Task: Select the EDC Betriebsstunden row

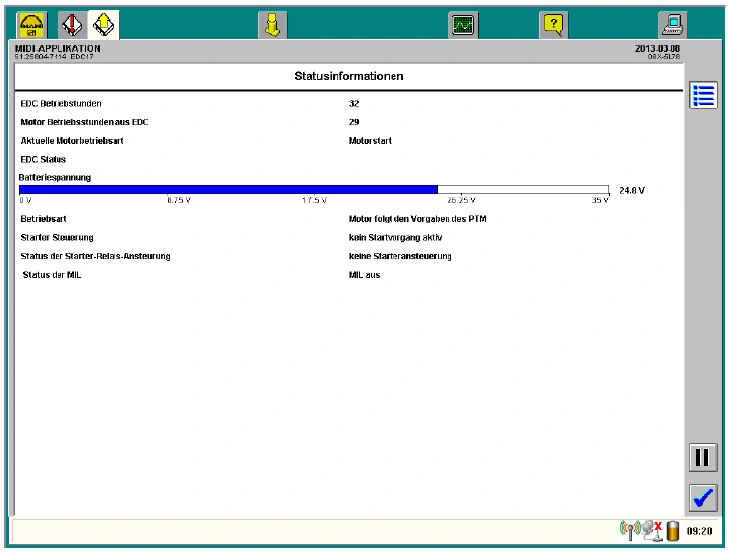Action: pyautogui.click(x=61, y=103)
